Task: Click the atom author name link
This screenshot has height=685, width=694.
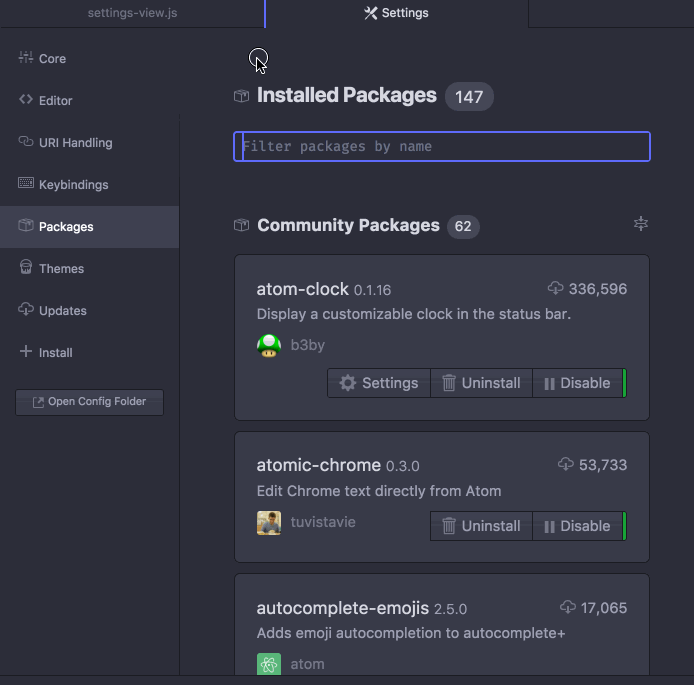Action: point(308,664)
